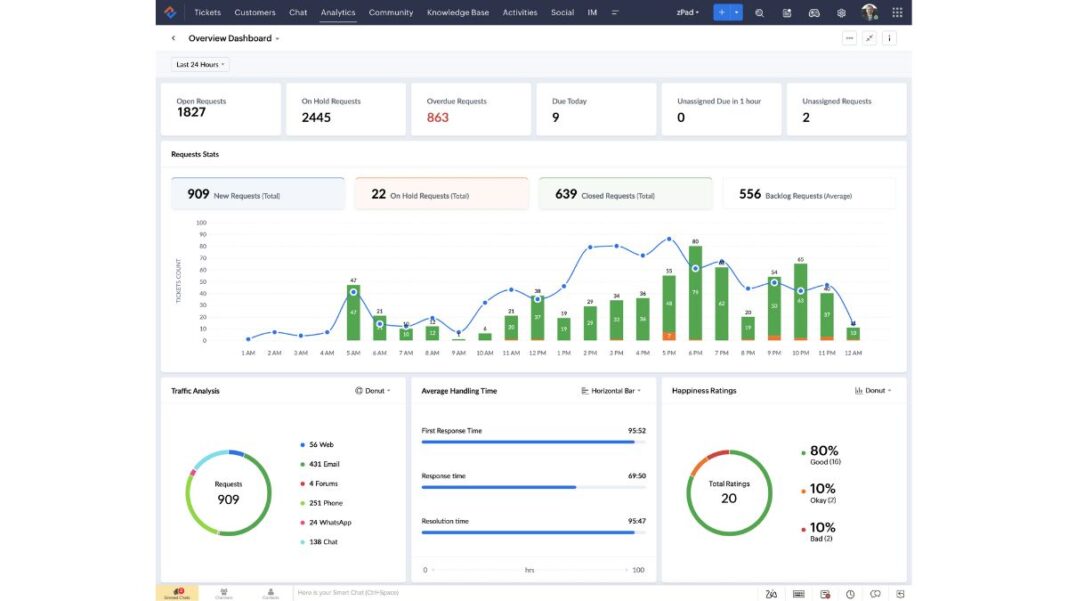The image size is (1068, 601).
Task: Switch to the Tickets tab
Action: (207, 13)
